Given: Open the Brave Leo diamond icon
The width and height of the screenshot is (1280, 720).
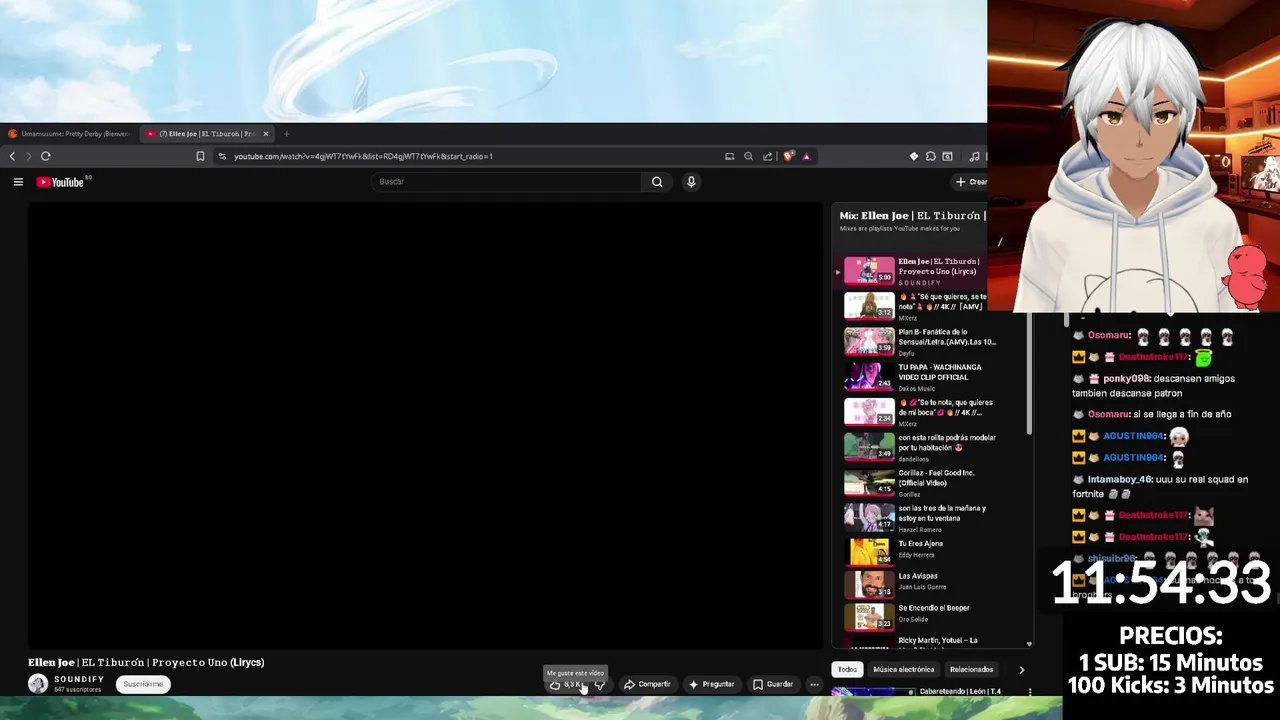Looking at the screenshot, I should coord(914,156).
